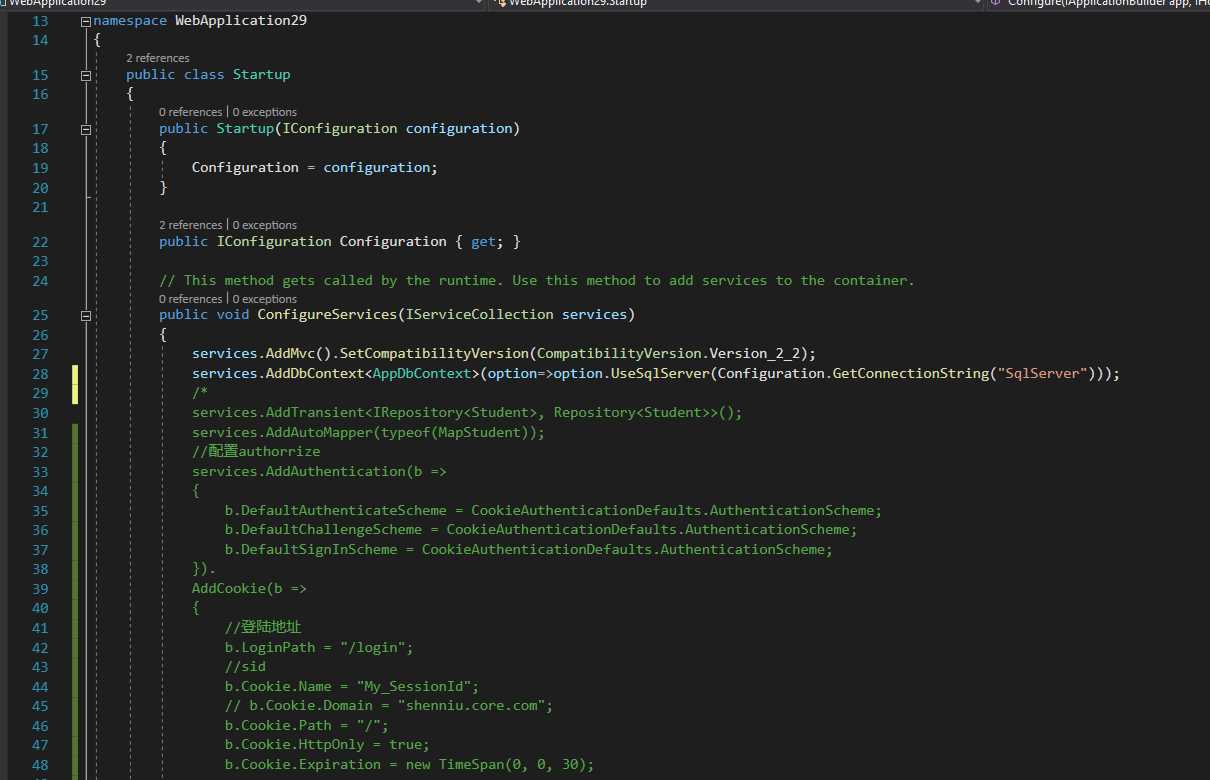This screenshot has height=780, width=1210.
Task: Click 'services.AddTransient<IRepository<Student>' line
Action: pos(467,413)
